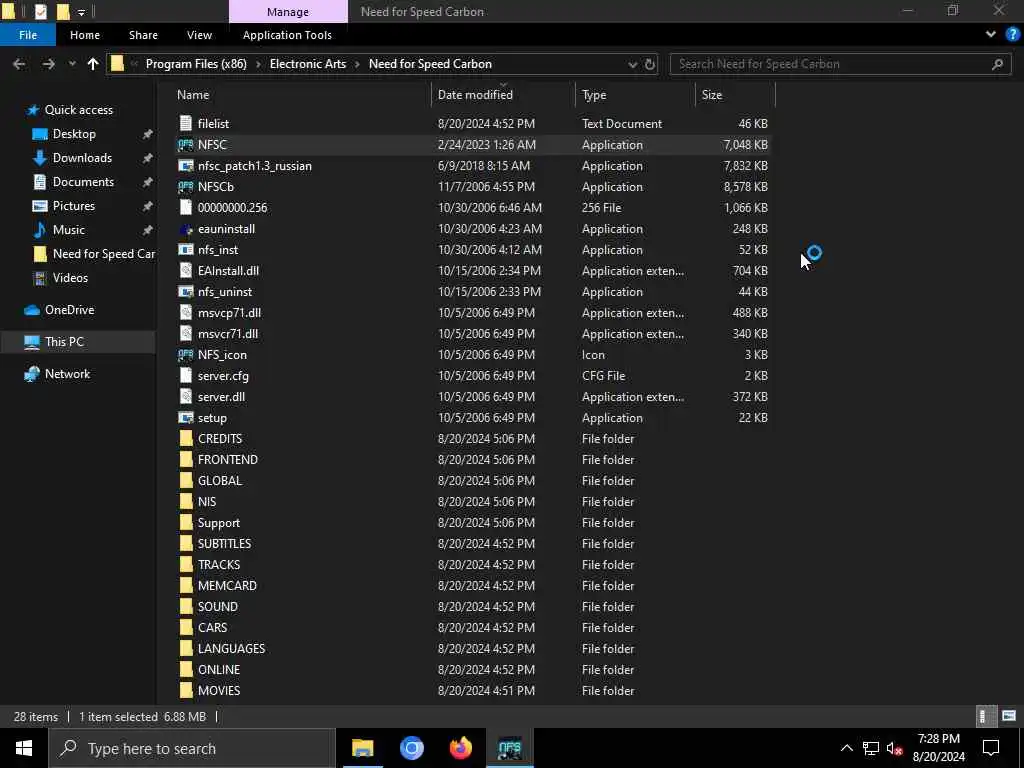Switch to large icons view layout
This screenshot has width=1024, height=768.
[1009, 716]
